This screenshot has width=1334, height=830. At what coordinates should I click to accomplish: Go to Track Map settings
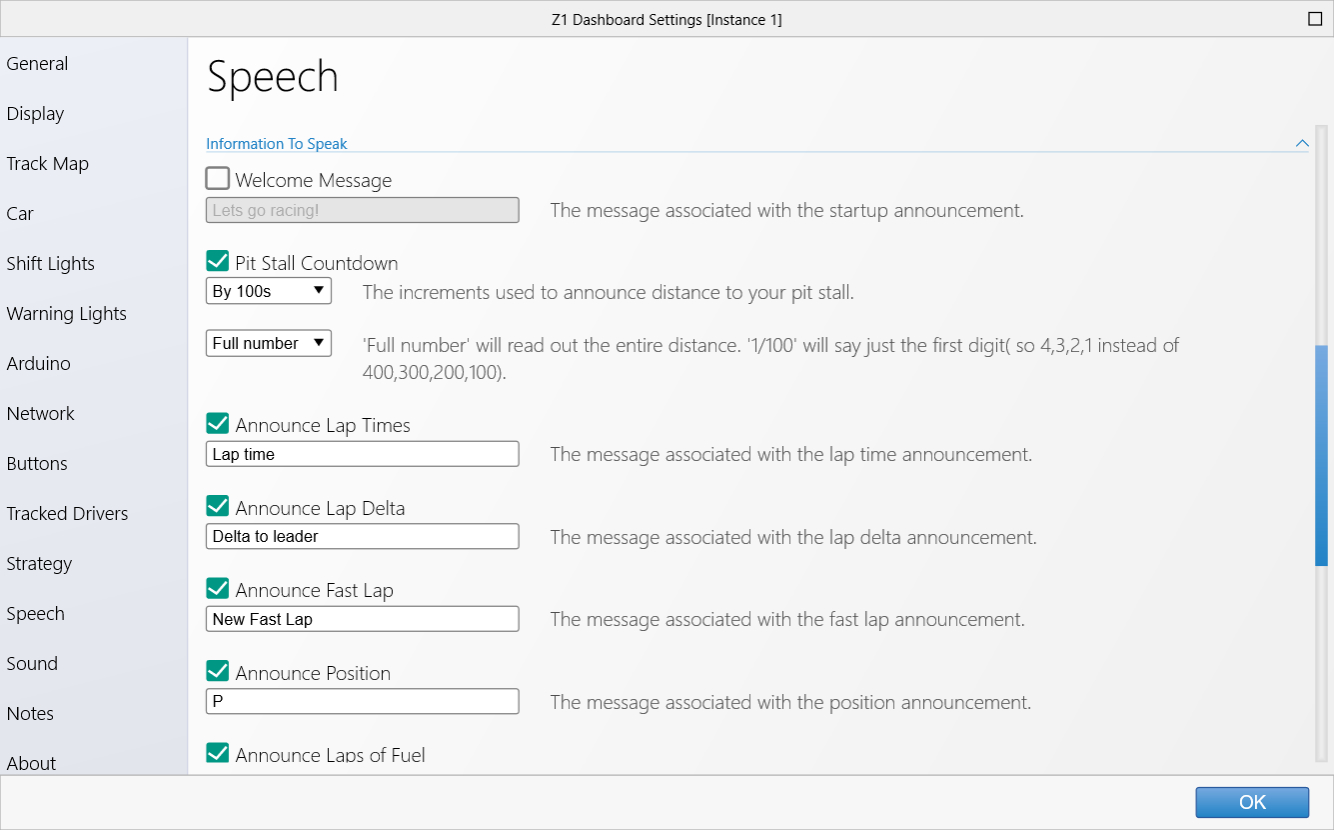click(47, 164)
